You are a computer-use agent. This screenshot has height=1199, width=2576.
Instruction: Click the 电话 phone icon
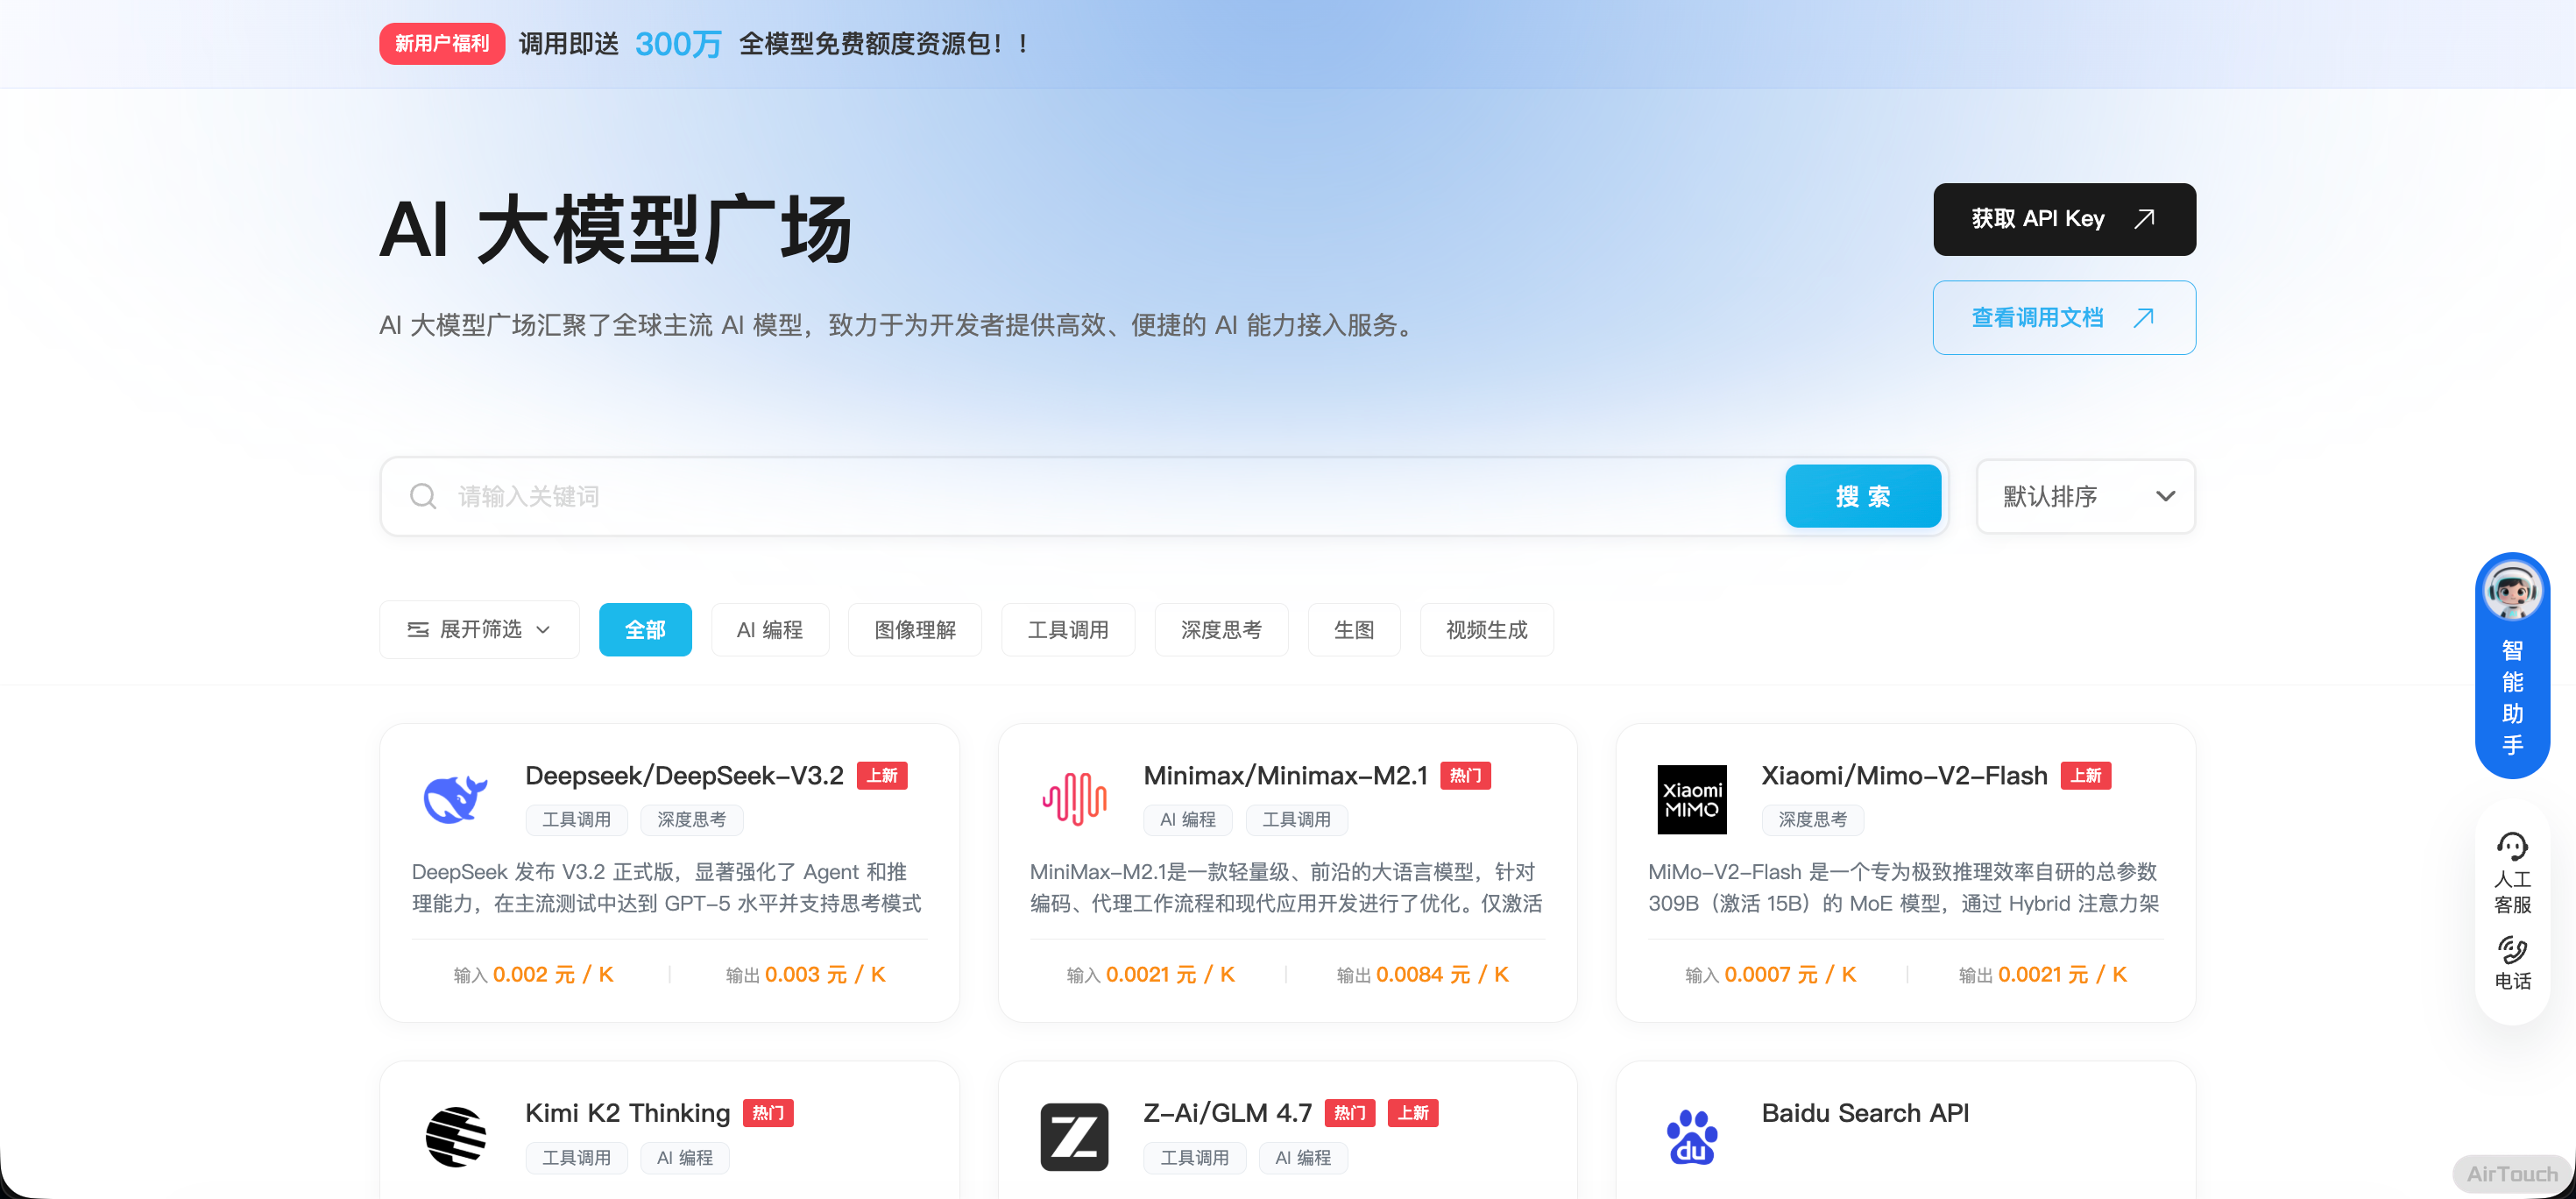[x=2511, y=950]
